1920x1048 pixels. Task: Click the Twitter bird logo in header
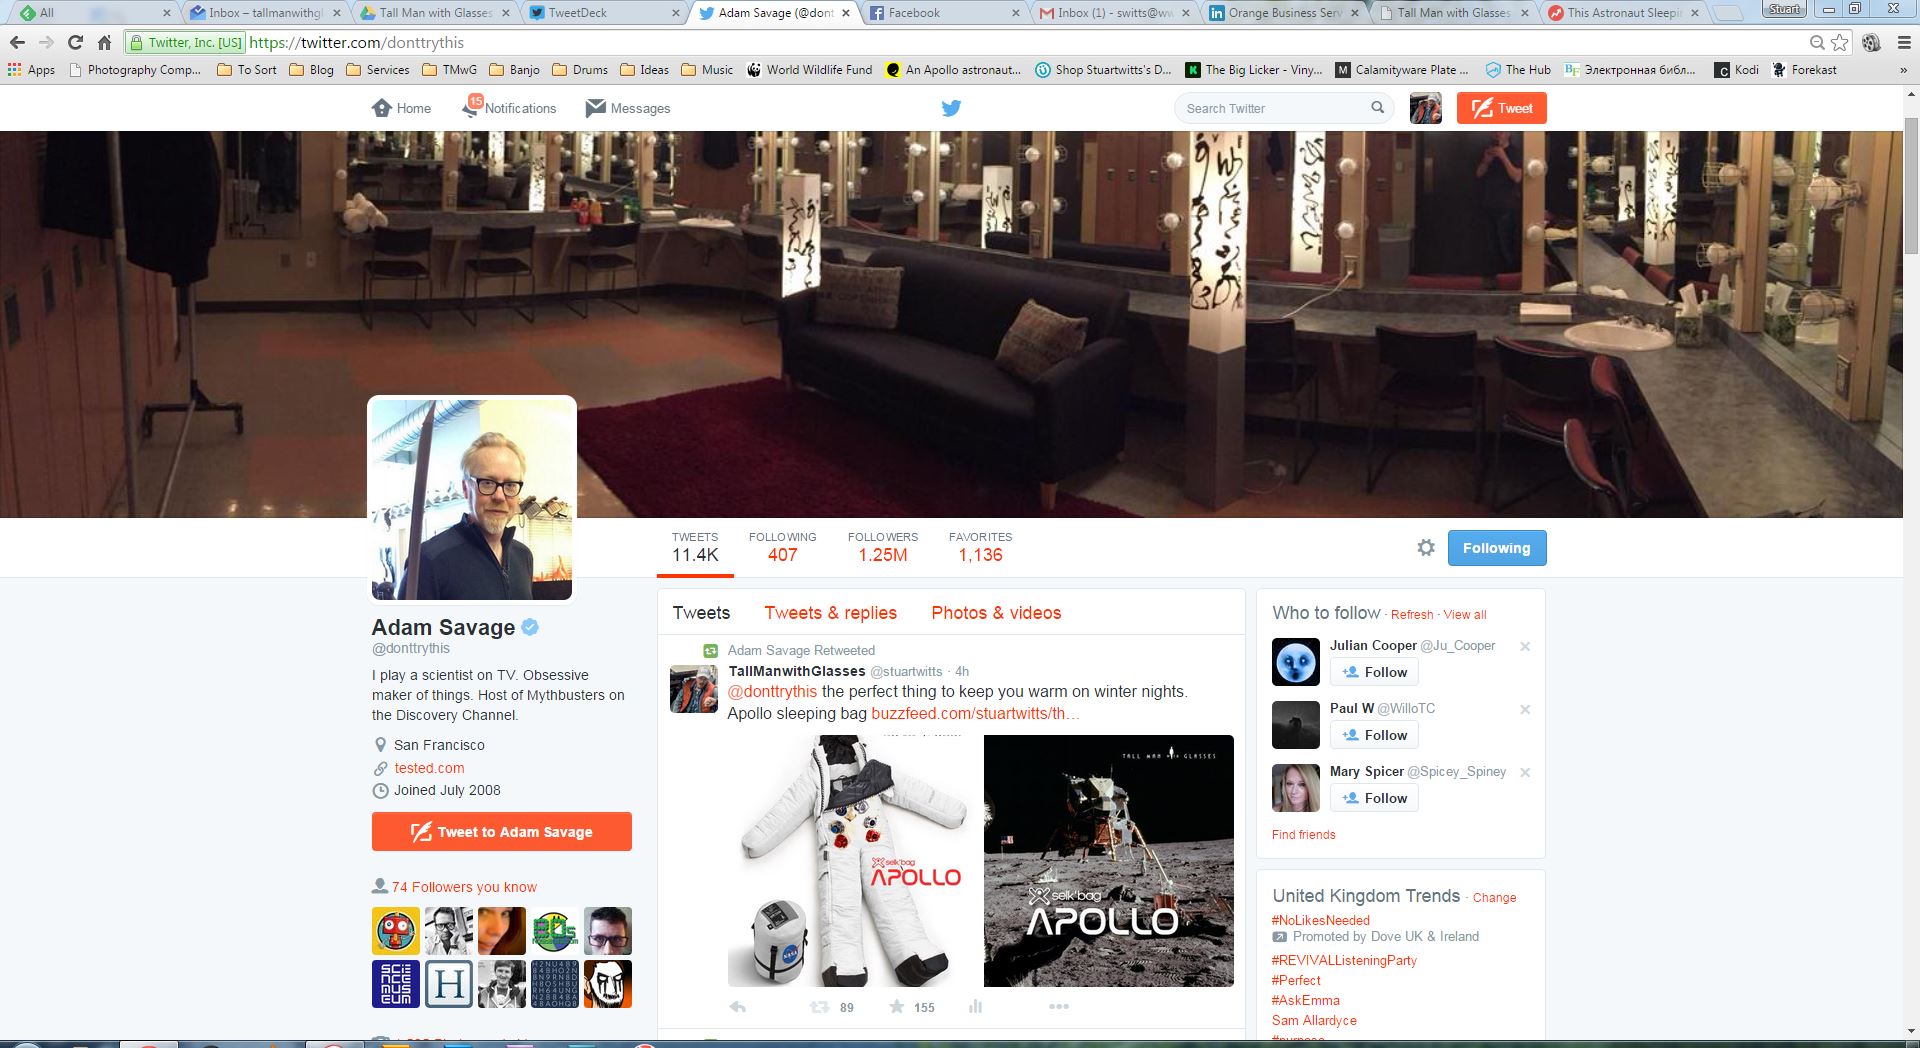pyautogui.click(x=951, y=108)
